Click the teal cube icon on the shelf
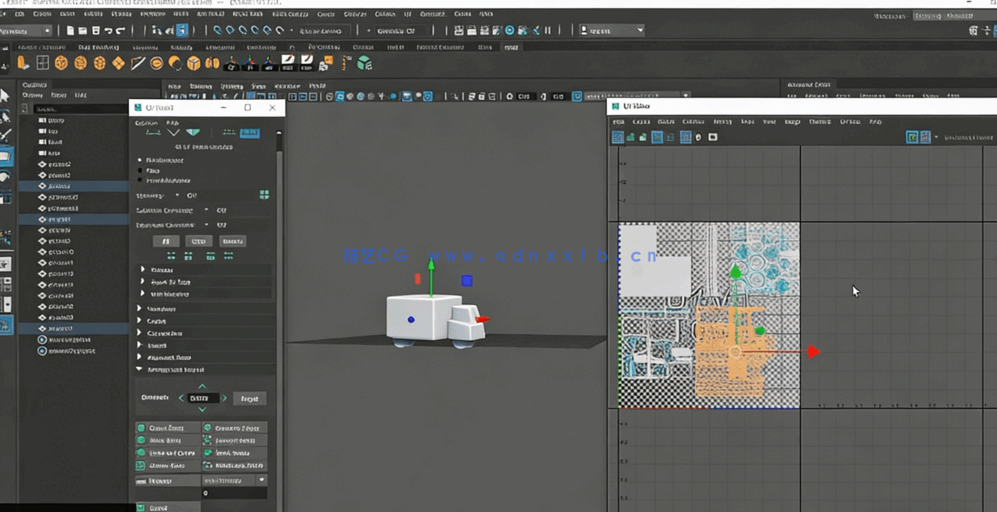 coord(365,63)
